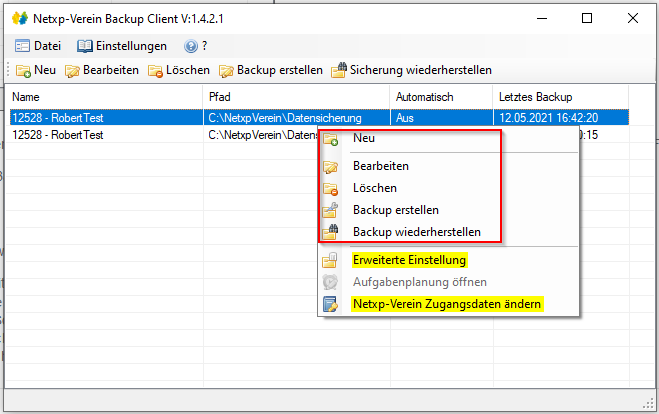The image size is (659, 414).
Task: Click the Backup wiederherstellen context menu icon
Action: pos(330,232)
